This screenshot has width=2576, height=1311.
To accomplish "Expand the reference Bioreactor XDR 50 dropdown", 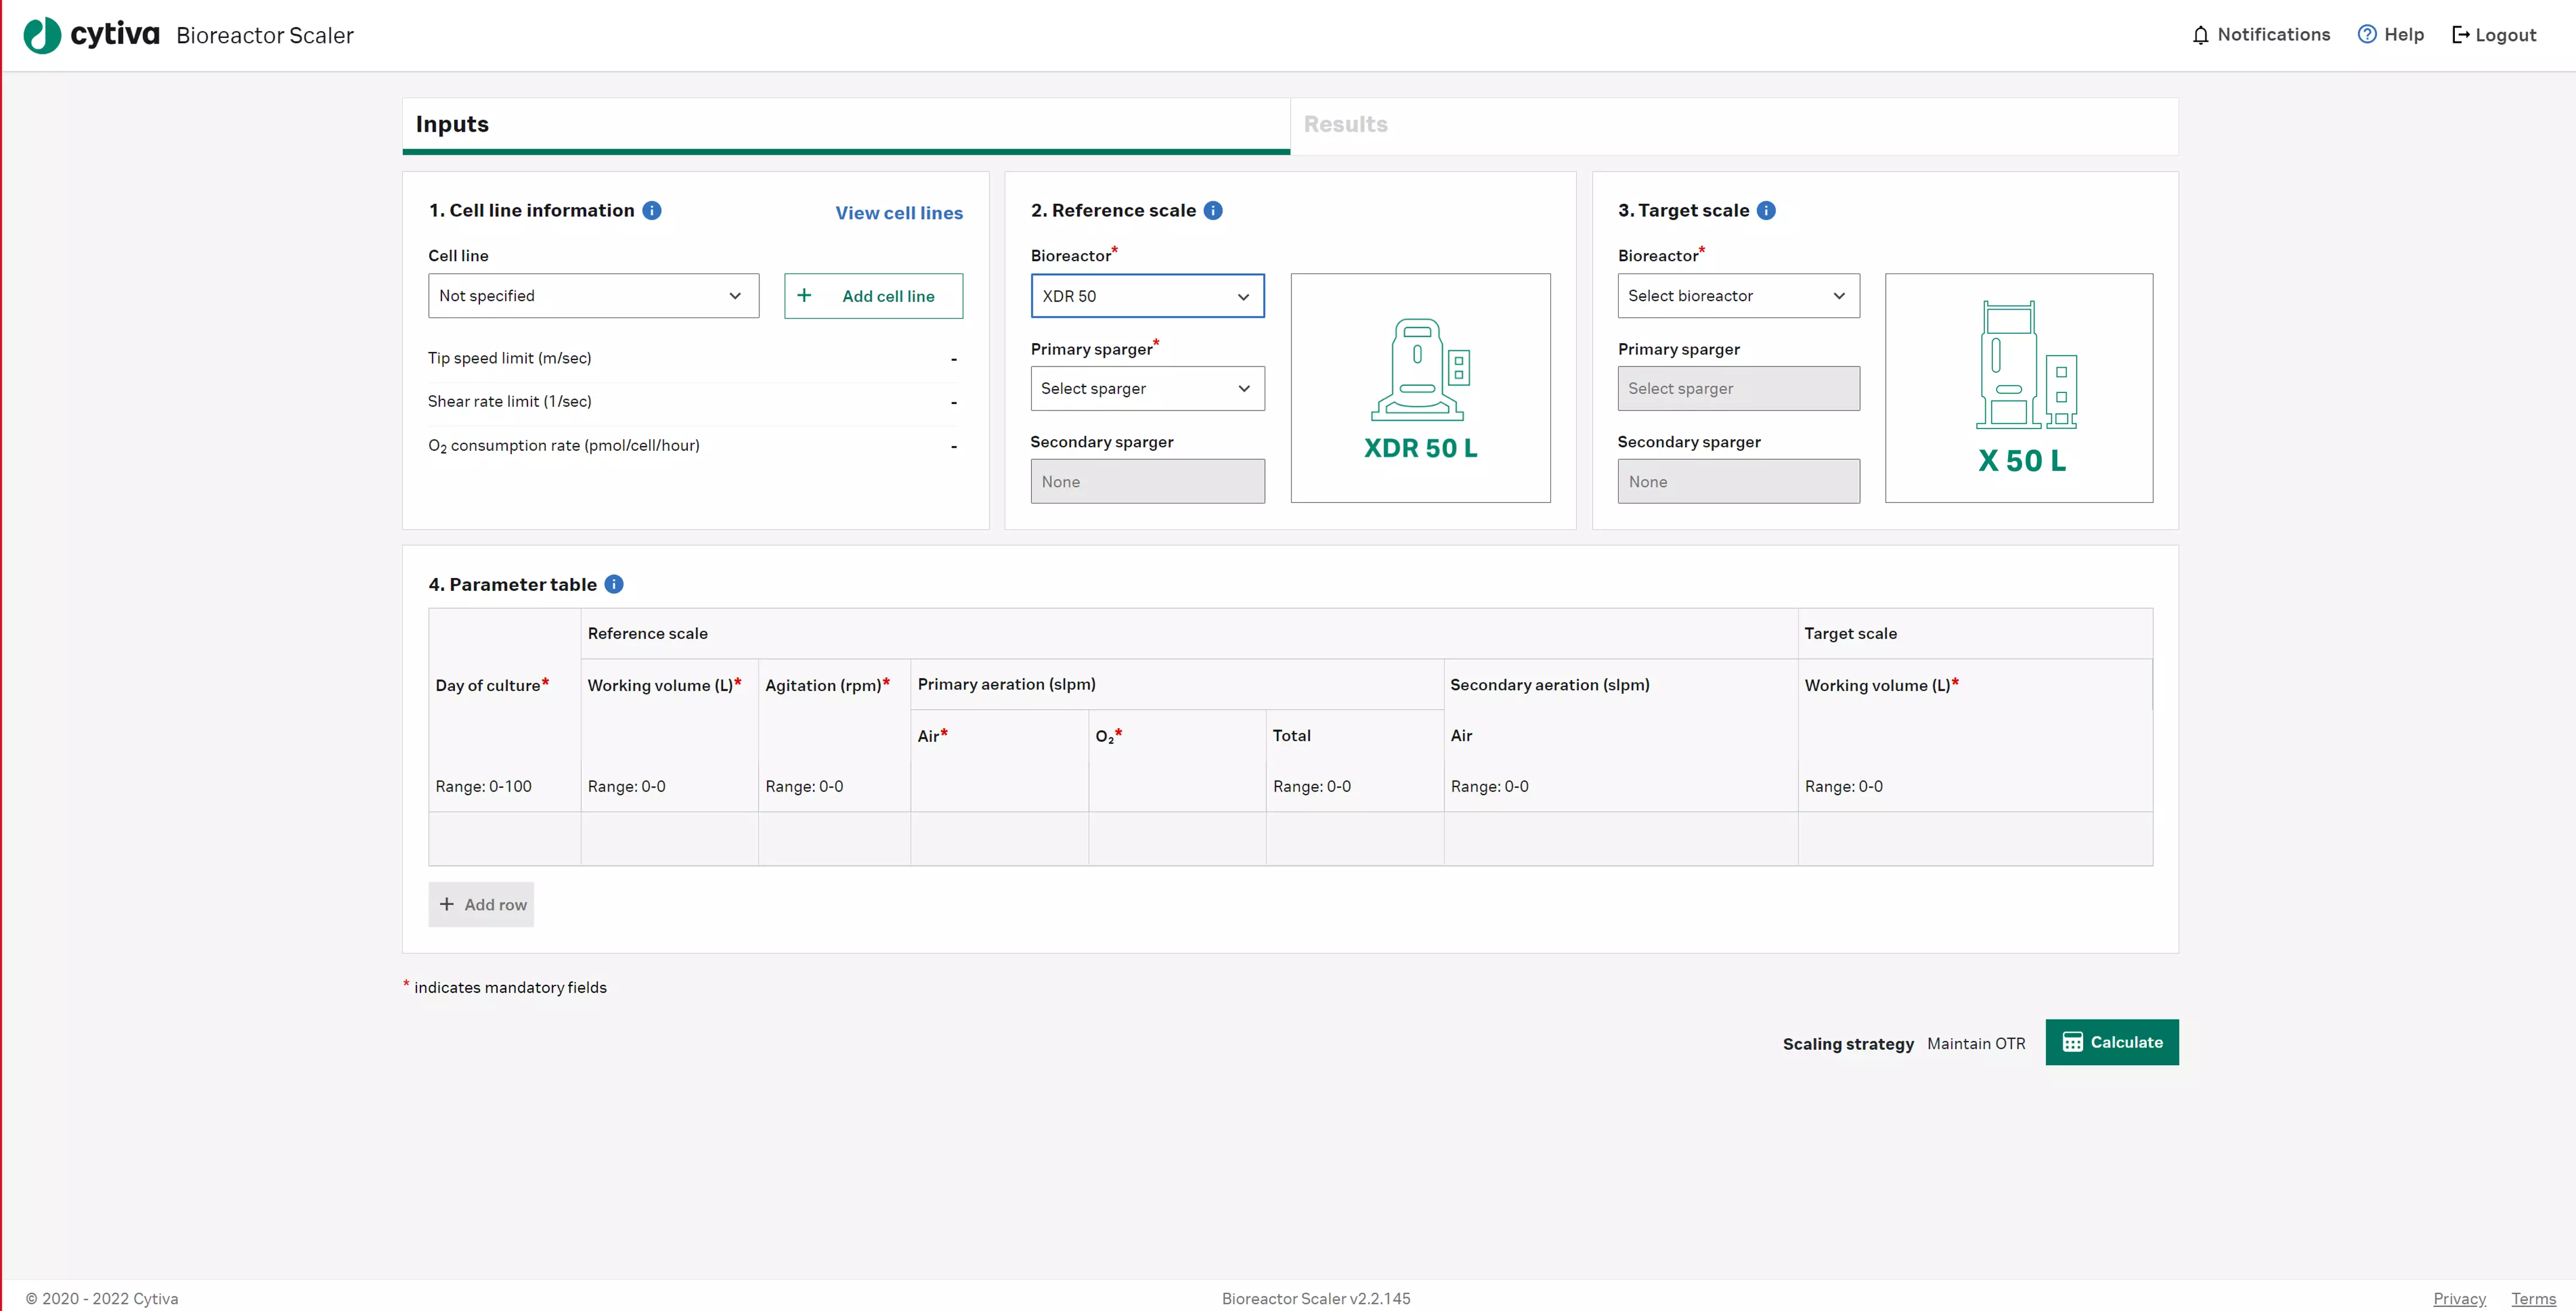I will (1147, 296).
